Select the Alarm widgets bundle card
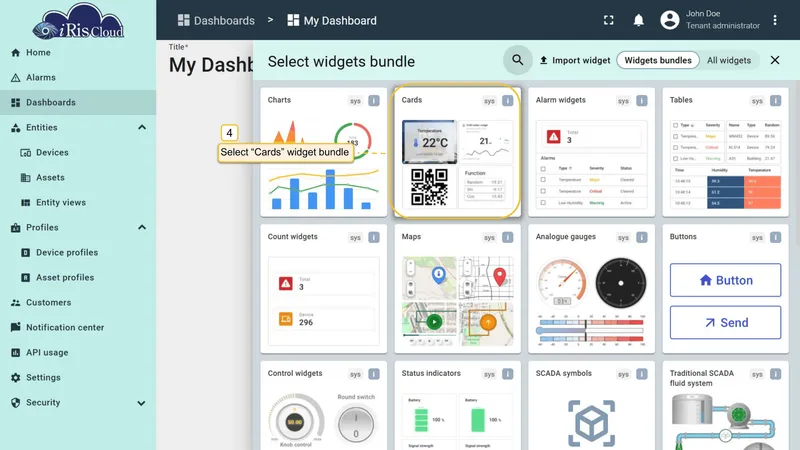Image resolution: width=800 pixels, height=450 pixels. point(591,152)
